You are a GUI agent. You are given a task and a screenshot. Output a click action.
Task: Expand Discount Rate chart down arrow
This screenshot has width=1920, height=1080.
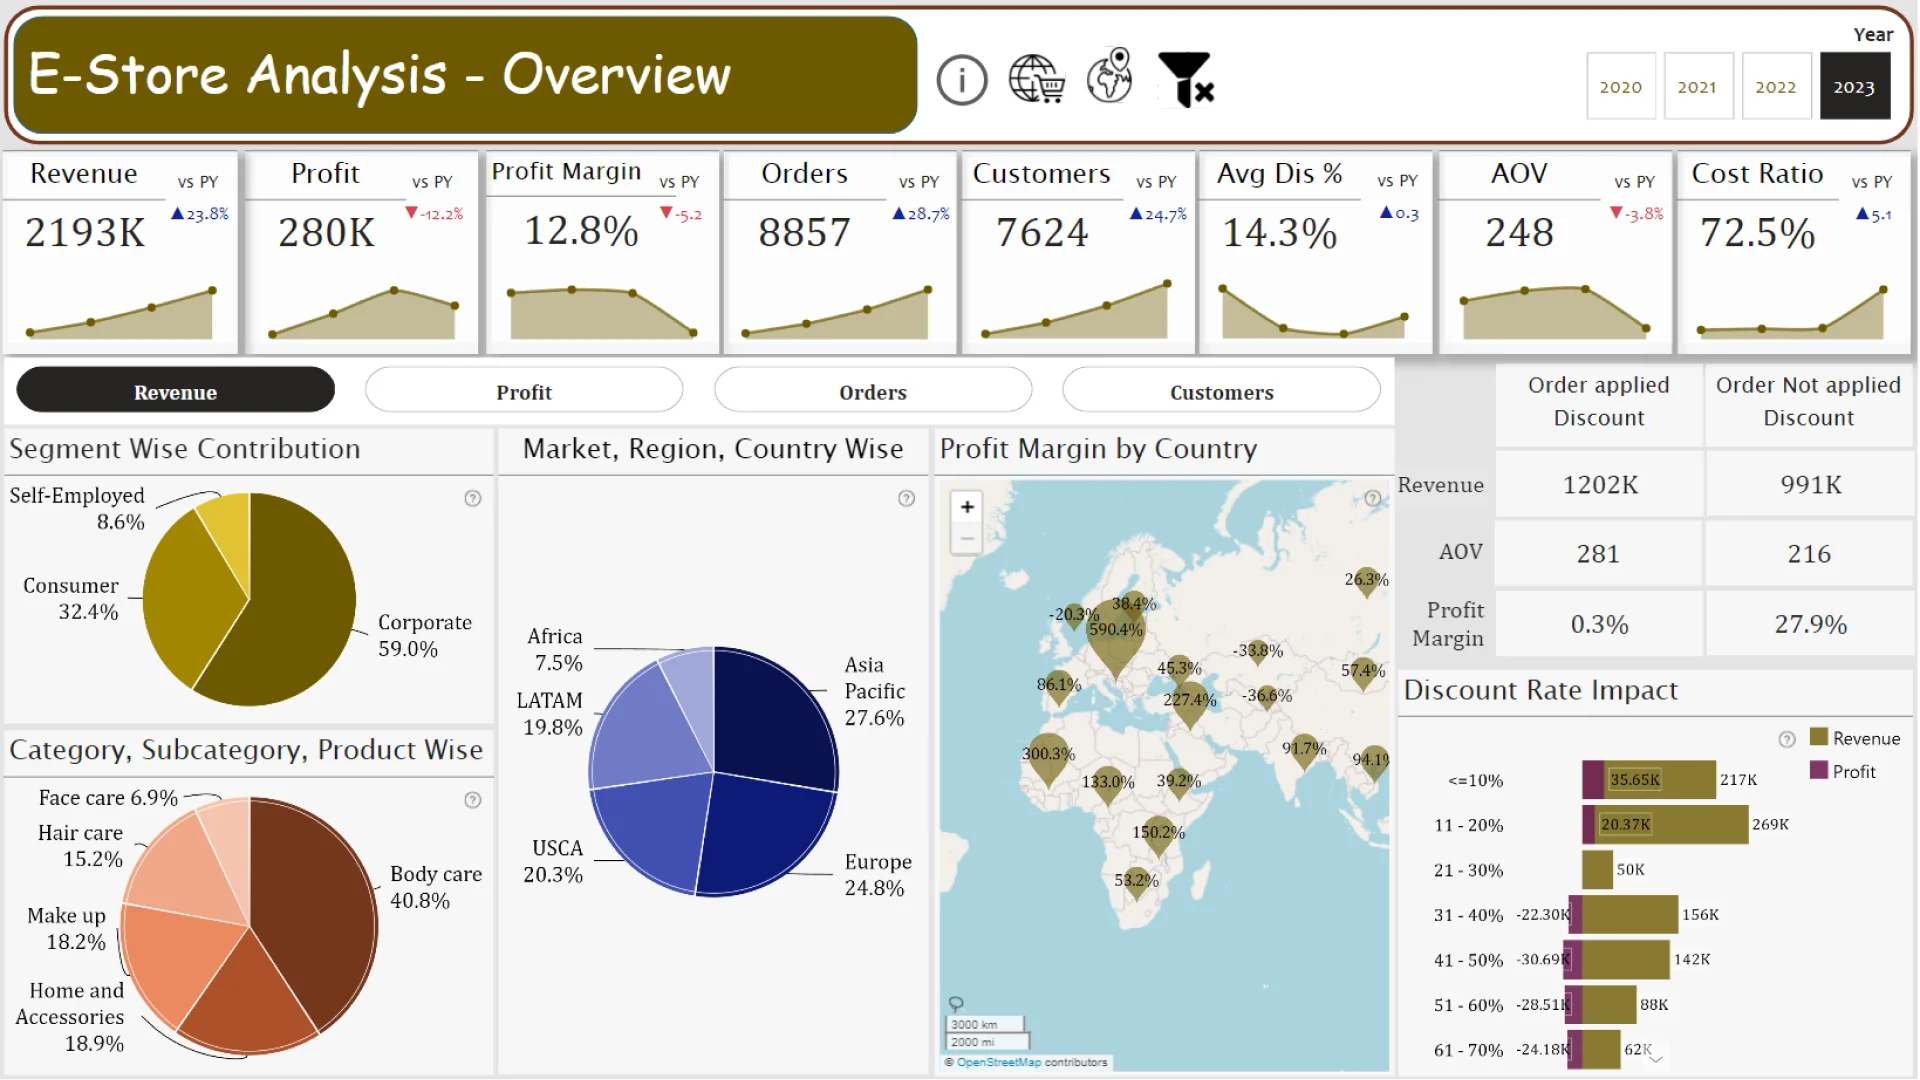(1656, 1059)
